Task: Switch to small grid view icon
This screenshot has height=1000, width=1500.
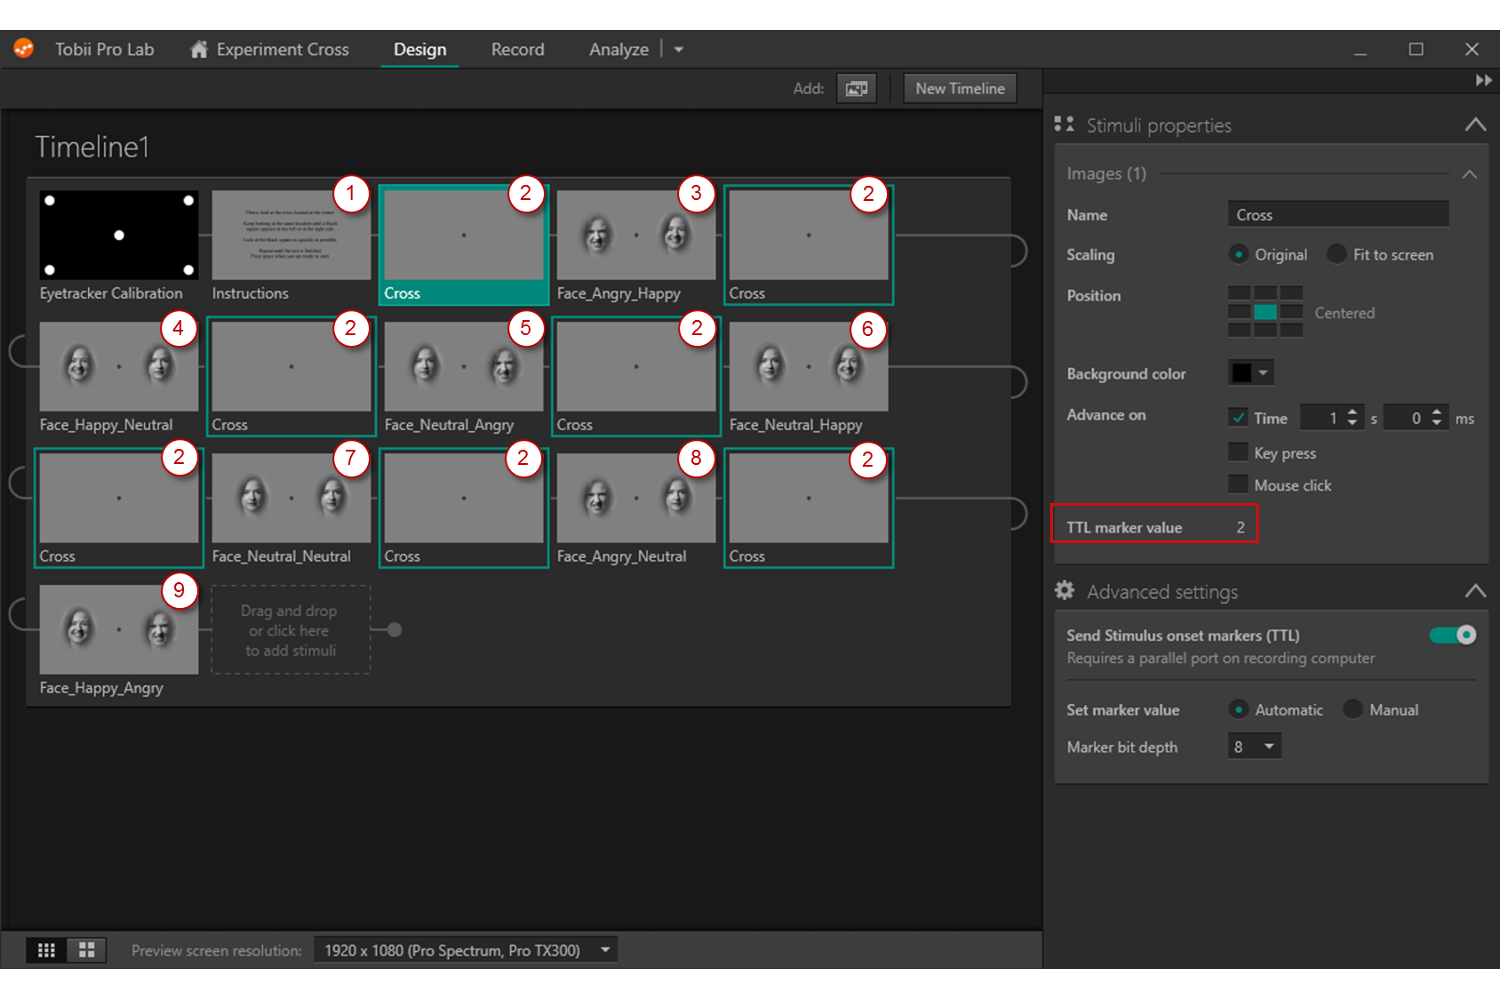Action: 46,950
